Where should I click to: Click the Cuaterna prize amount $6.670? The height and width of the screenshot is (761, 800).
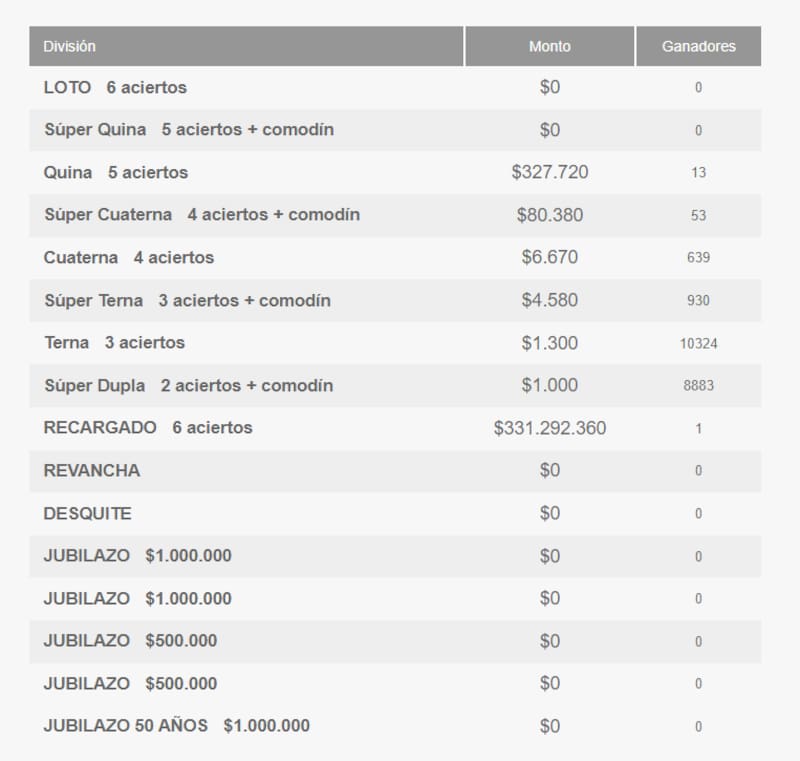point(549,257)
